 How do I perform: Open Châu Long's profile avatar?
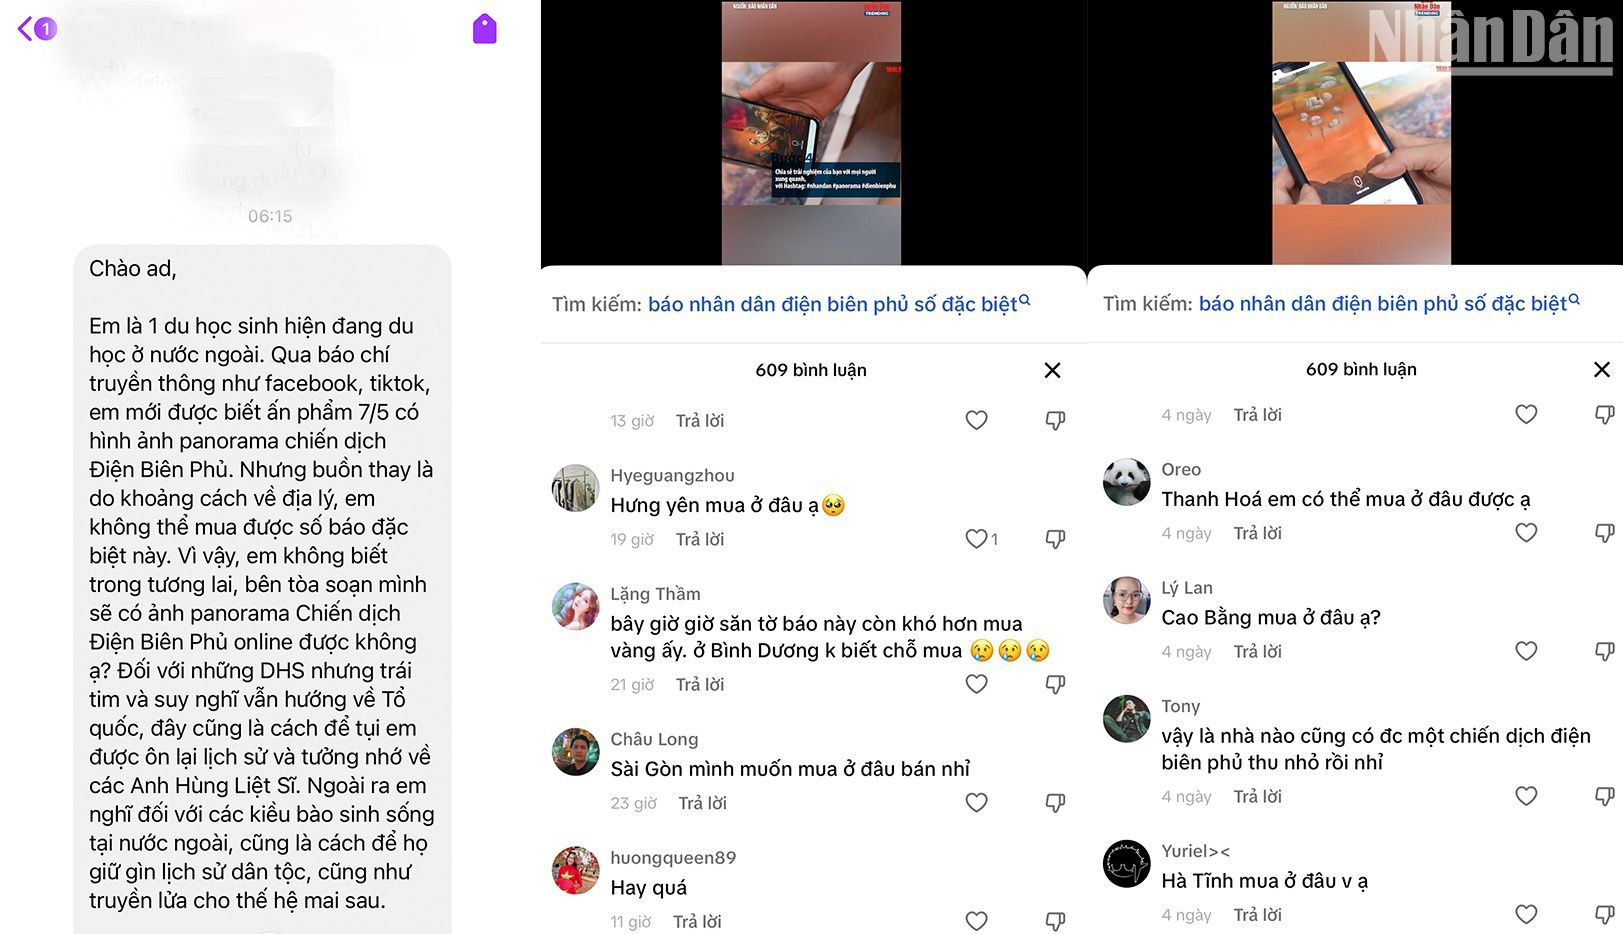pyautogui.click(x=576, y=752)
